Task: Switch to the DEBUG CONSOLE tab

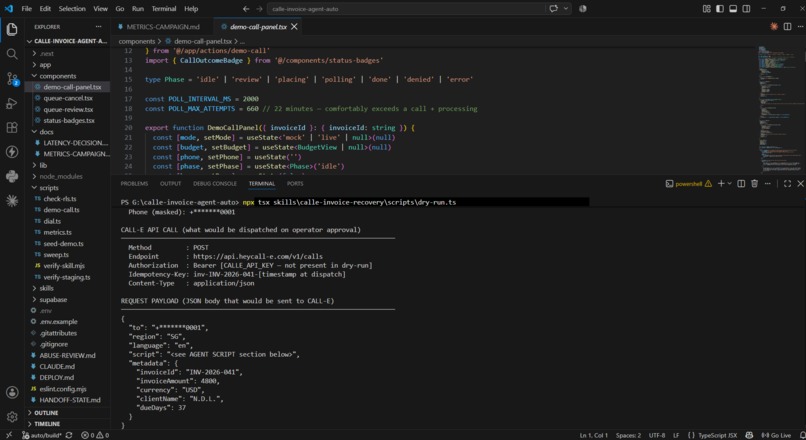Action: click(x=215, y=184)
